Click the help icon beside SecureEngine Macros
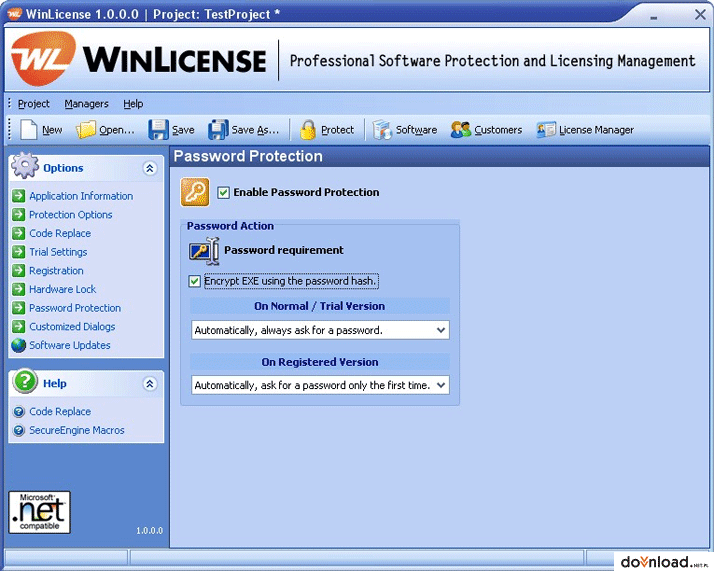Viewport: 714px width, 571px height. pyautogui.click(x=19, y=430)
